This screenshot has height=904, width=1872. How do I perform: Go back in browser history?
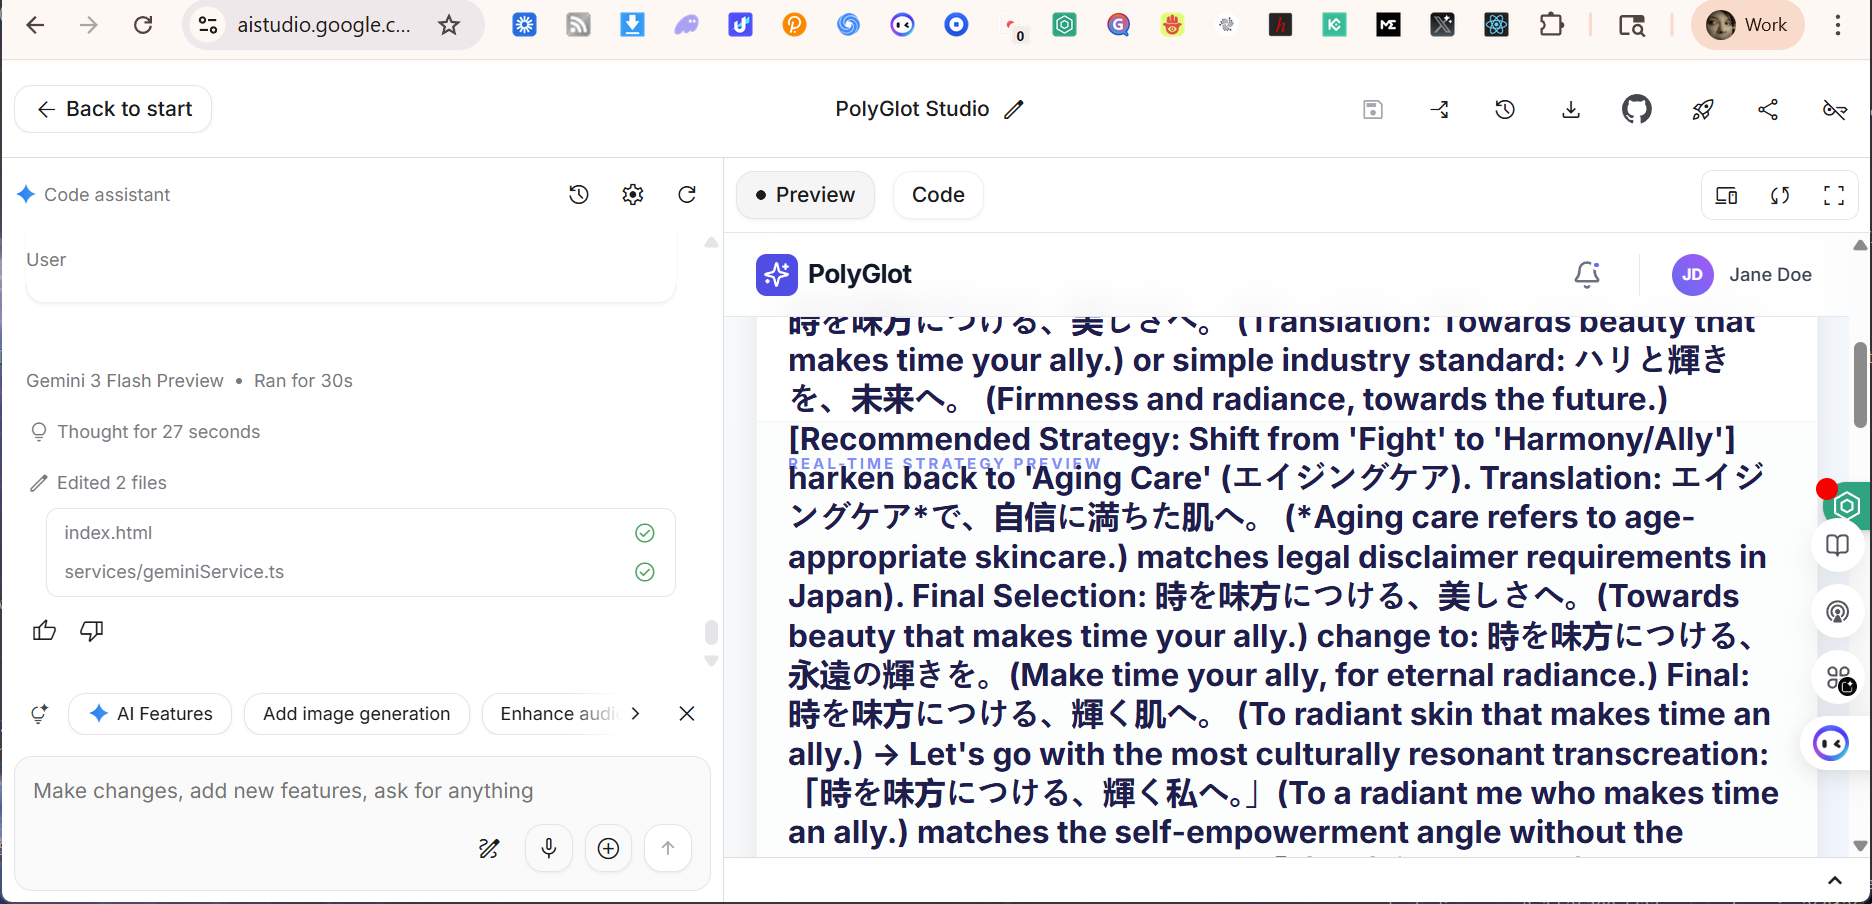(35, 25)
